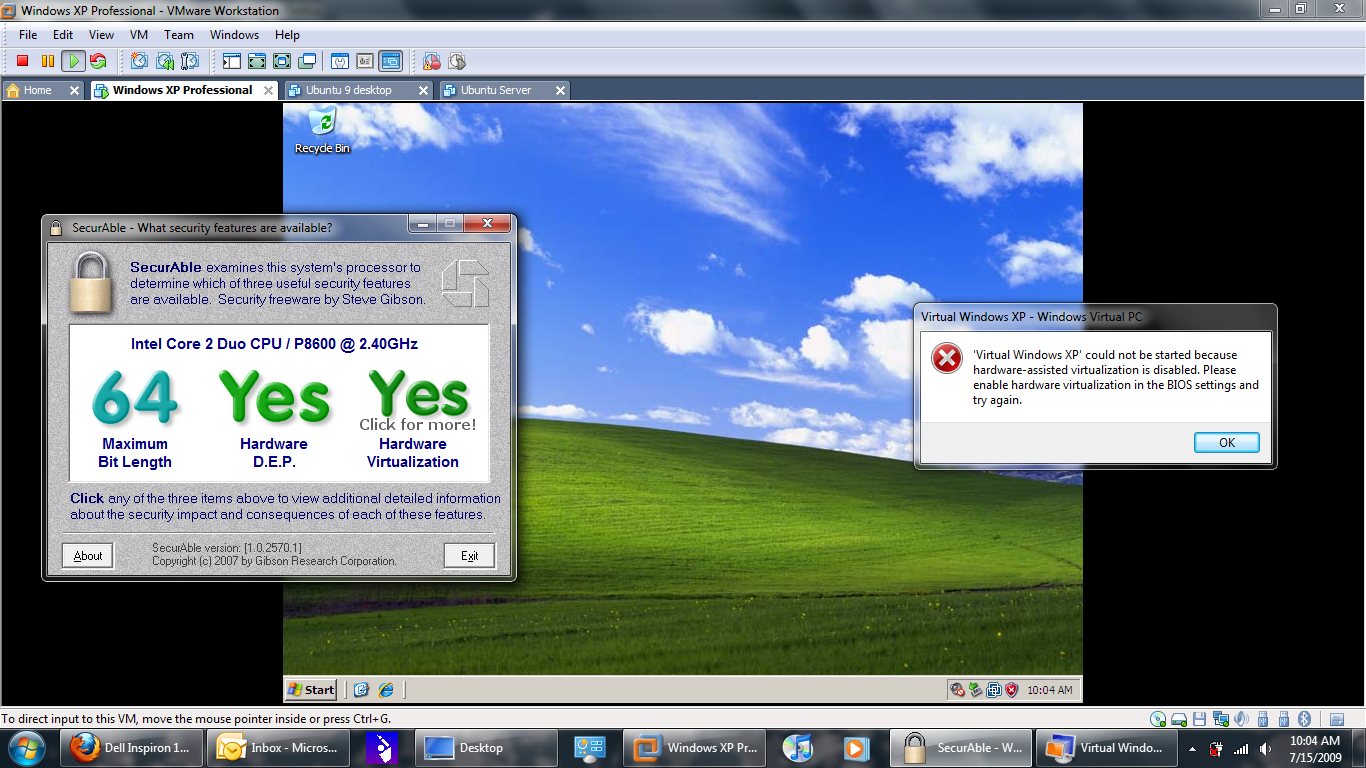This screenshot has height=768, width=1366.
Task: Click the CD/DVD drive device icon in VMware status bar
Action: click(1159, 719)
